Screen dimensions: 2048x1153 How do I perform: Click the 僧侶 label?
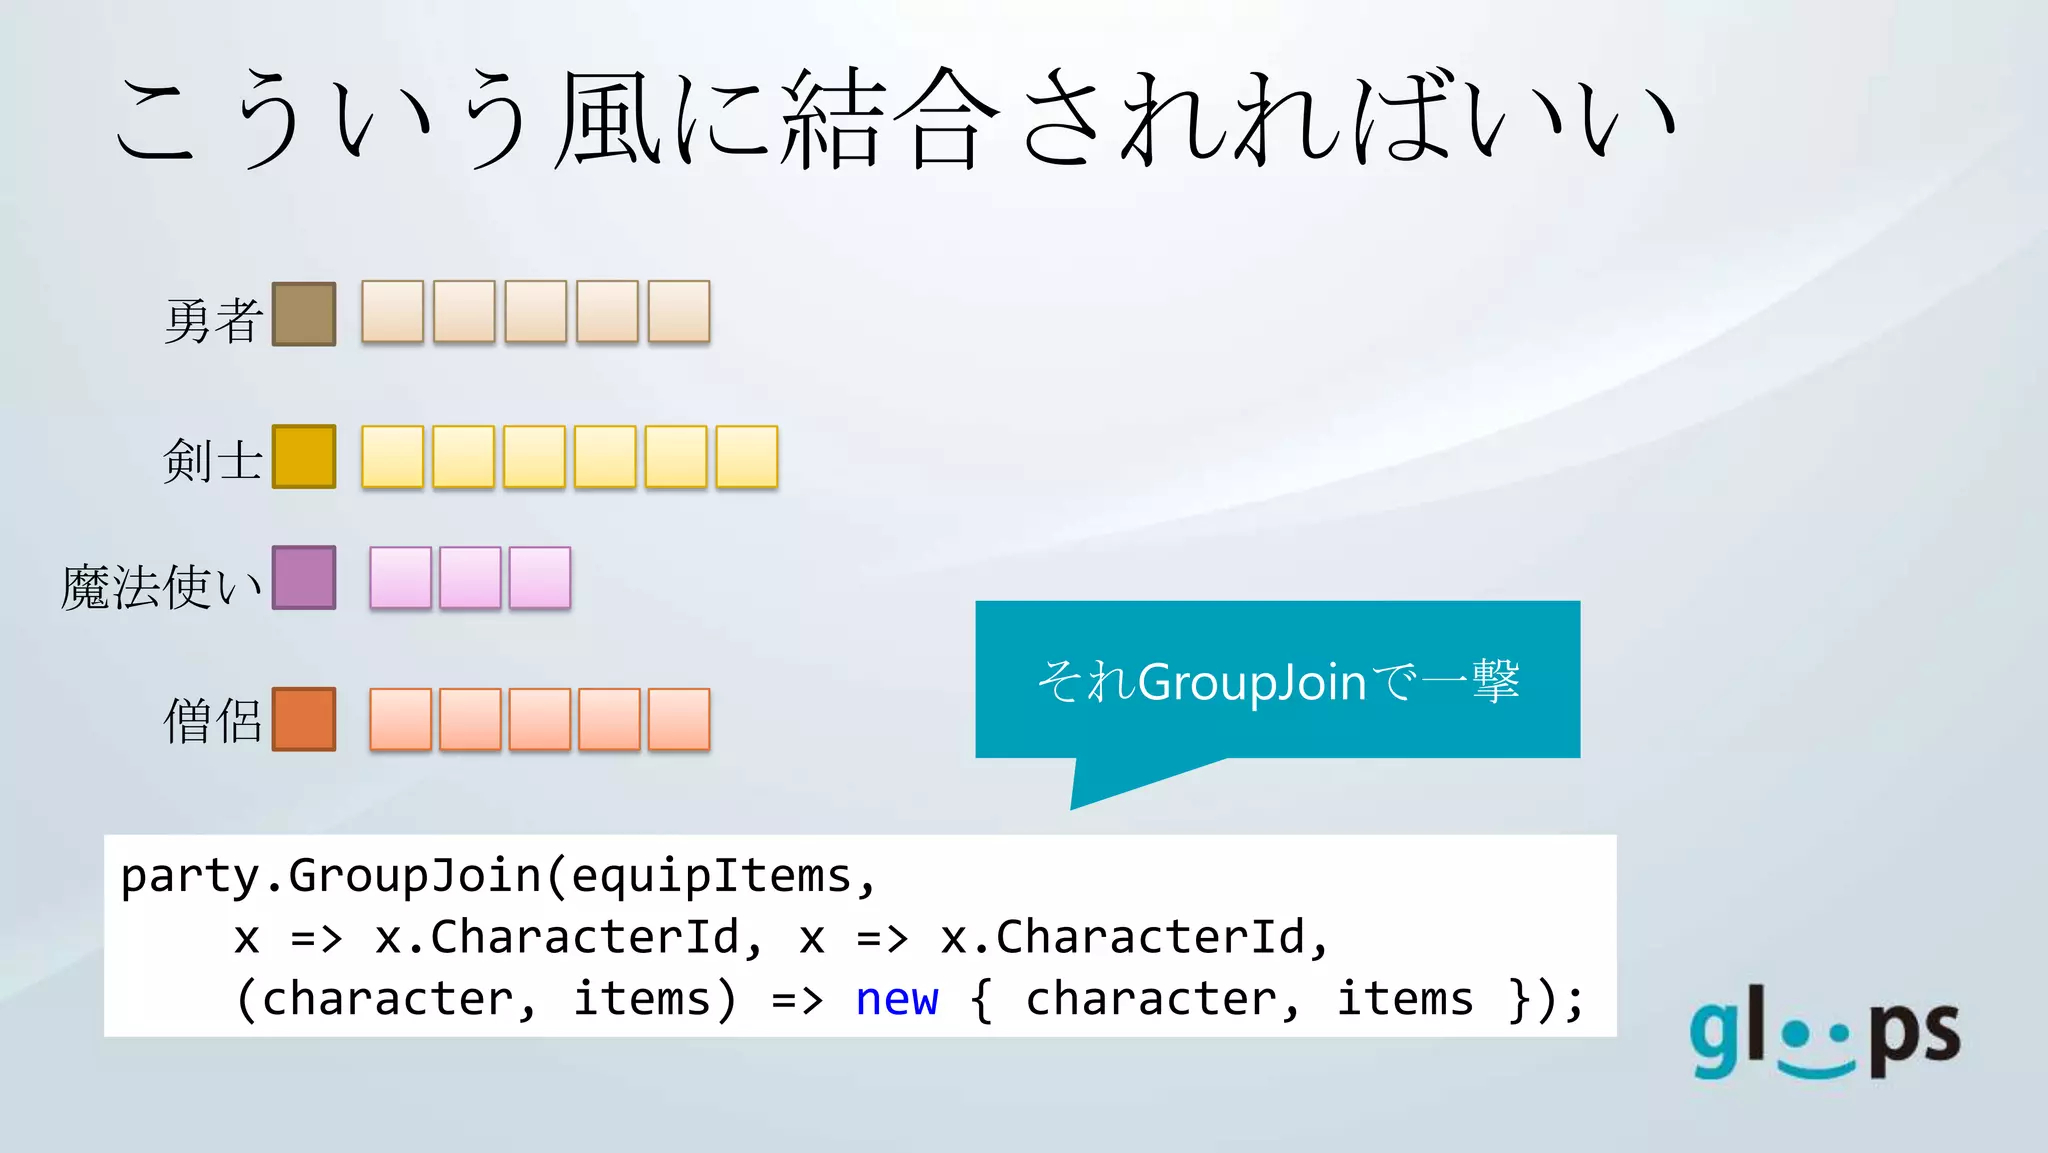tap(213, 720)
